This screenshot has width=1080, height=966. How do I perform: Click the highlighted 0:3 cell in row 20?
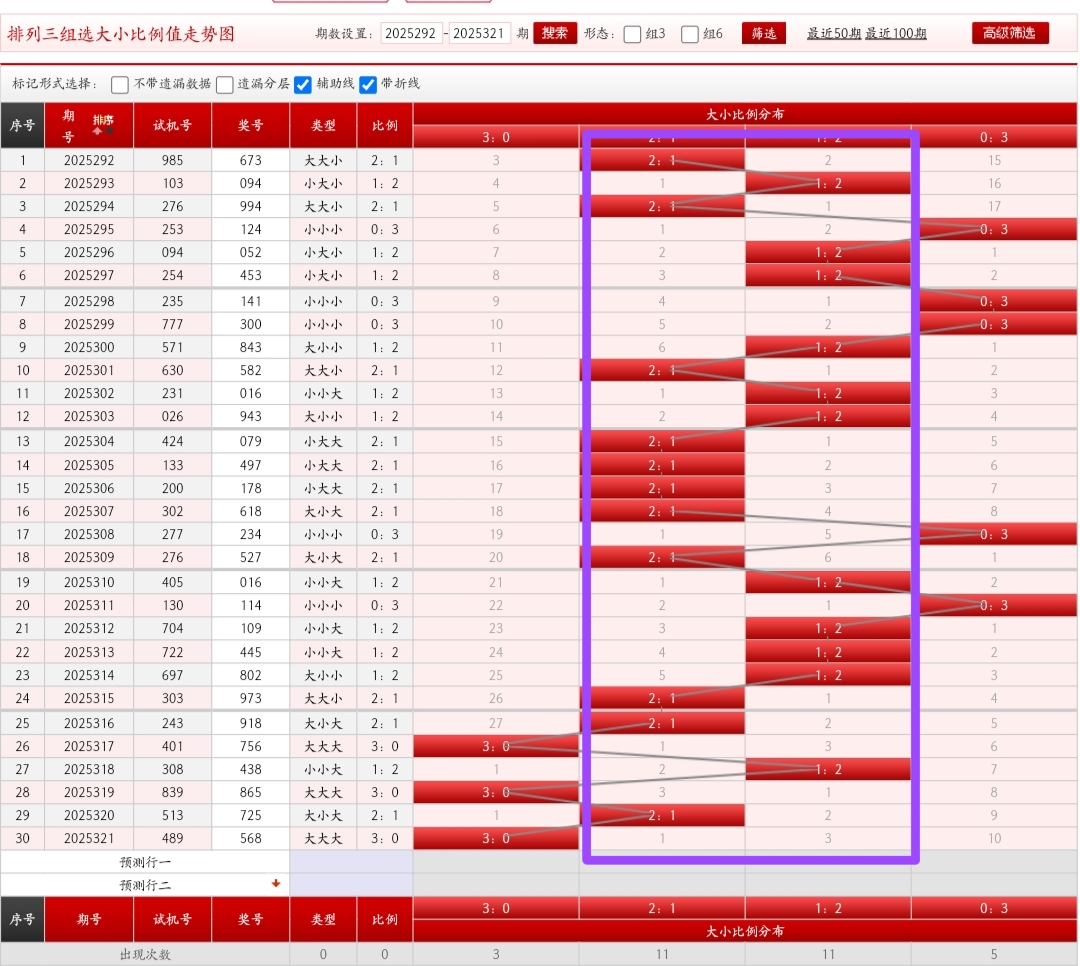994,605
